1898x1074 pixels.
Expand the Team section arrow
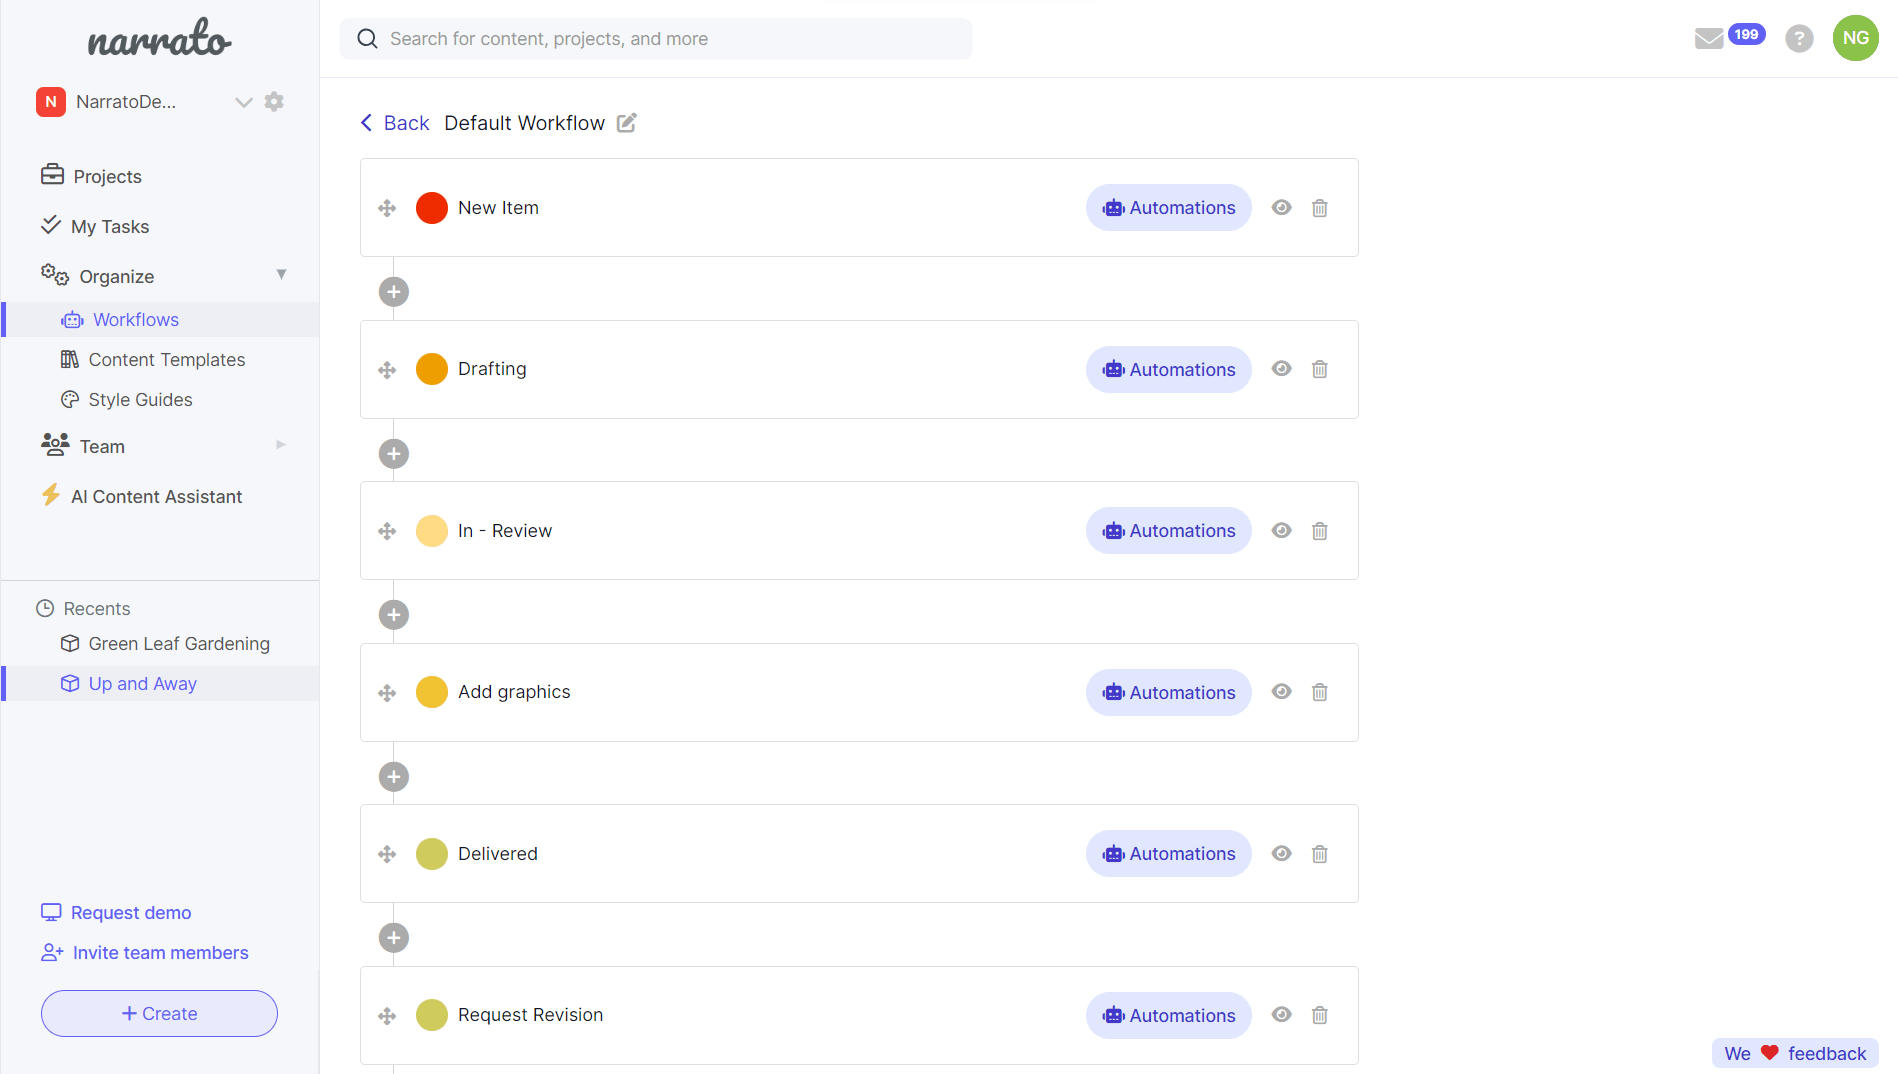[281, 445]
